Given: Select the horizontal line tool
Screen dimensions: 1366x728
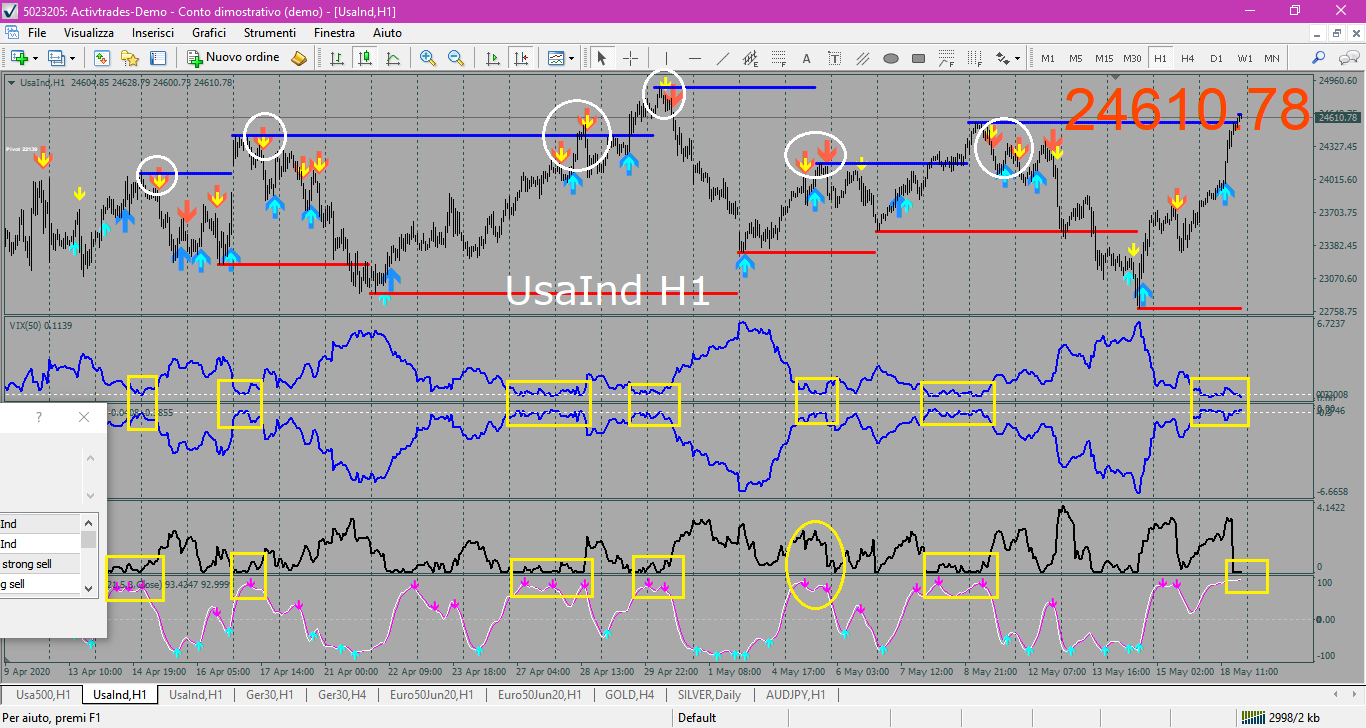Looking at the screenshot, I should 694,58.
